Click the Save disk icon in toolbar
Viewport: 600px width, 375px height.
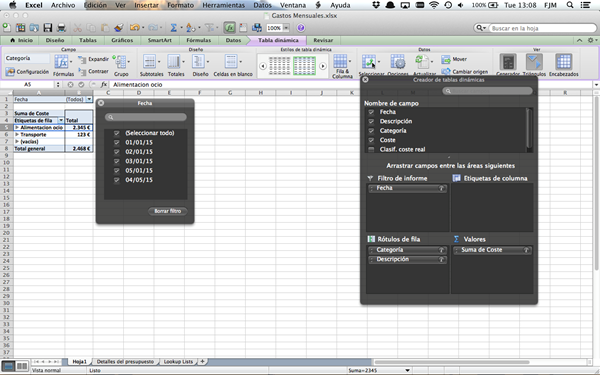(47, 28)
